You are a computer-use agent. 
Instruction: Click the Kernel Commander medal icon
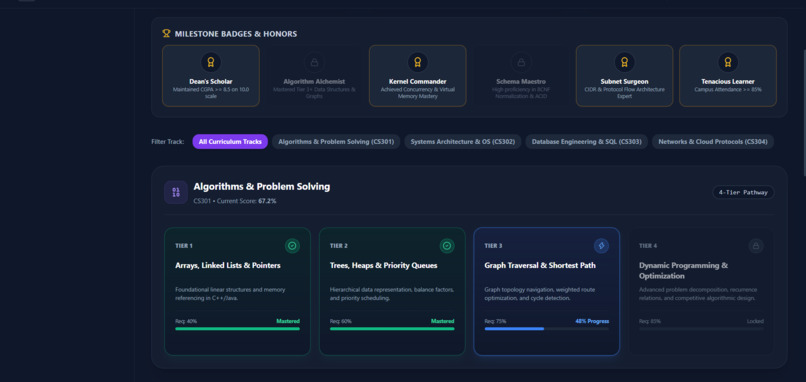pyautogui.click(x=417, y=62)
